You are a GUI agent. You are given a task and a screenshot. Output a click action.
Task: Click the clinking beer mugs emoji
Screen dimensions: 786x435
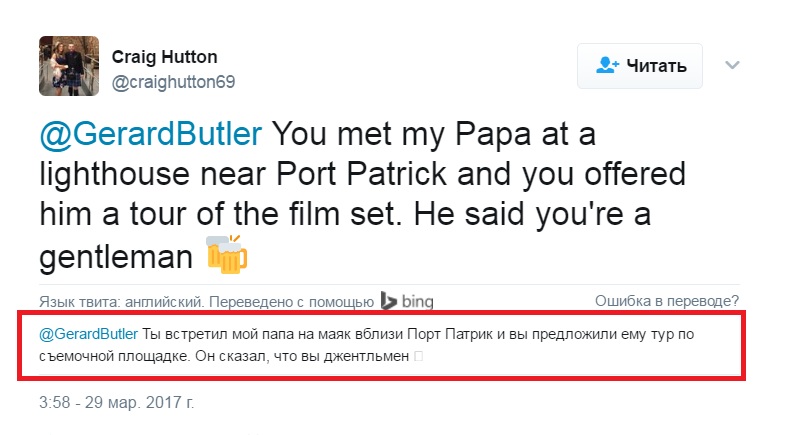[225, 257]
